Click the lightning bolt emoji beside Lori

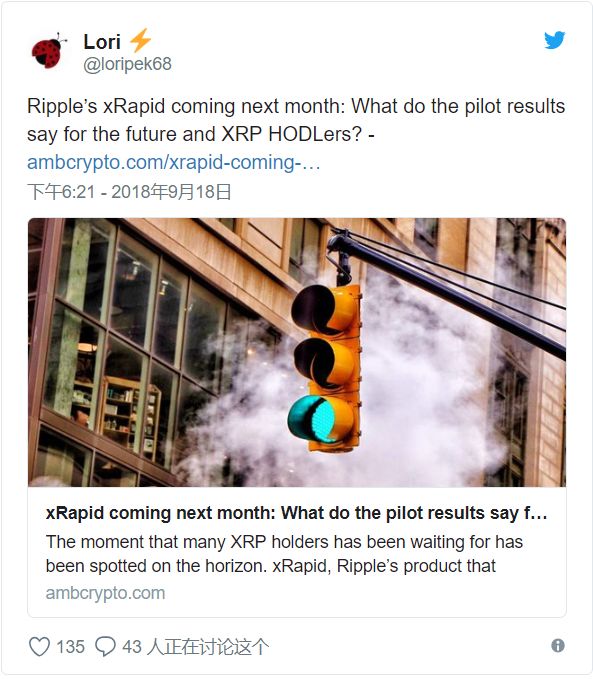[x=140, y=40]
